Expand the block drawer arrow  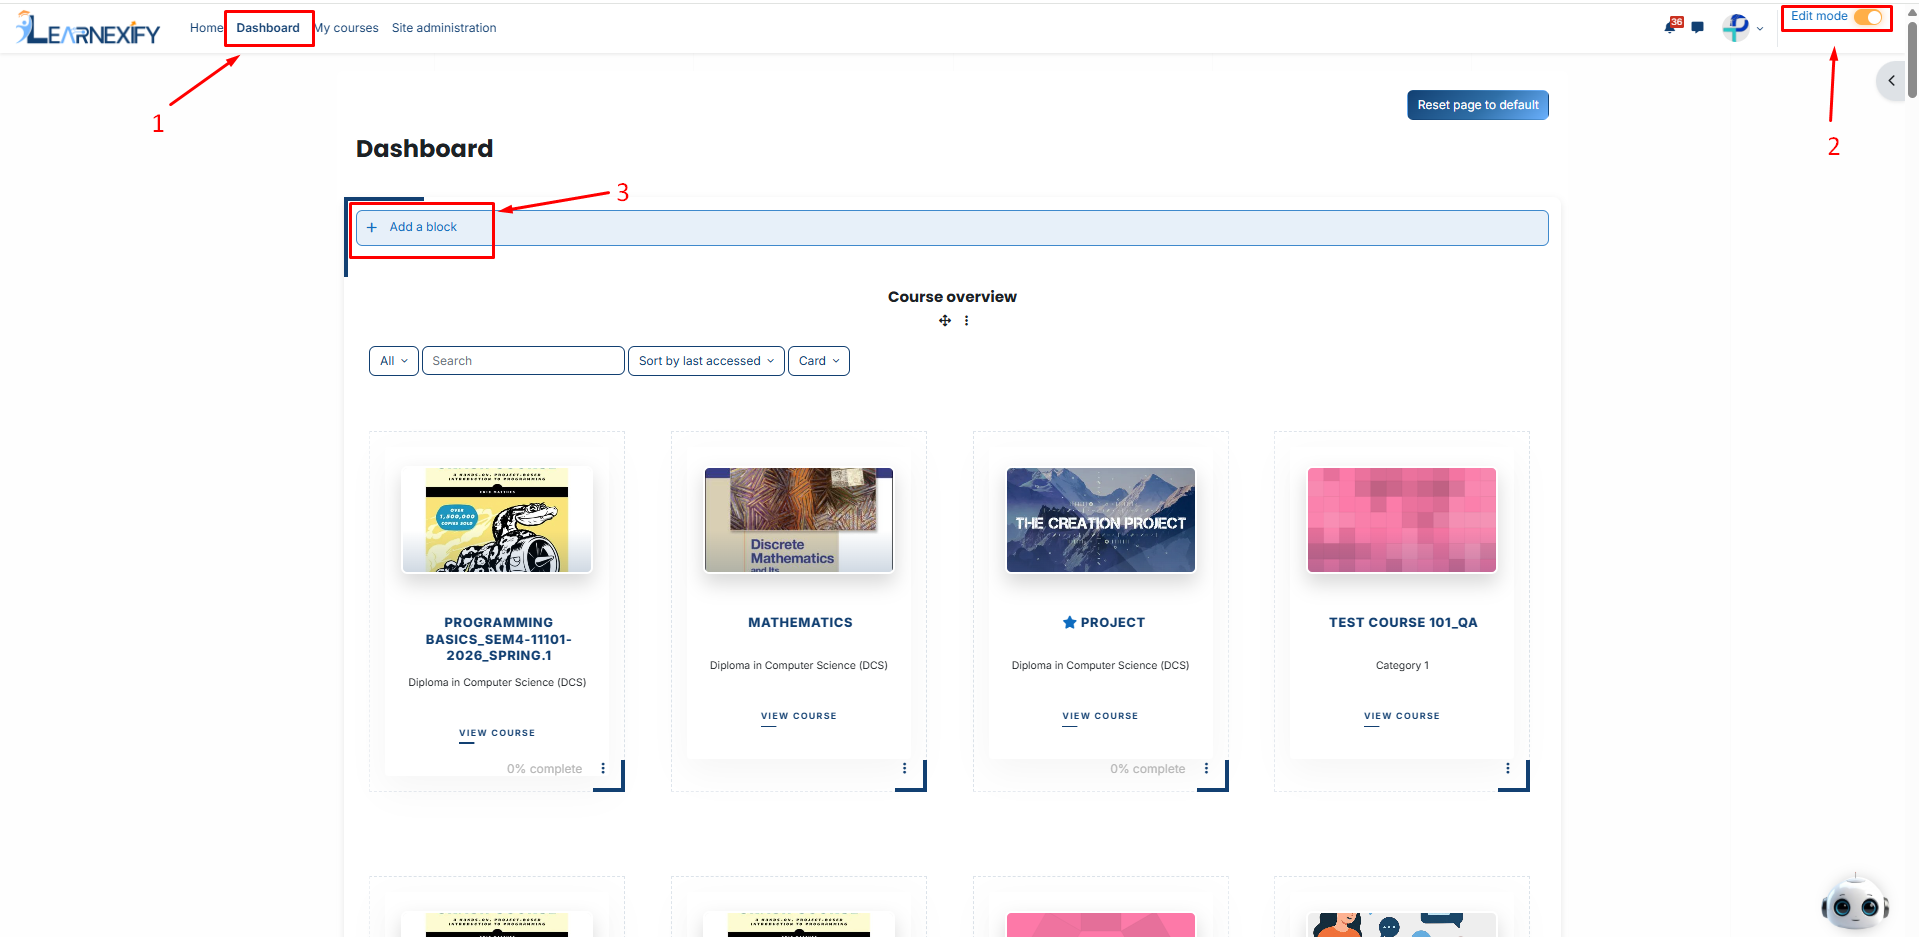pos(1891,81)
